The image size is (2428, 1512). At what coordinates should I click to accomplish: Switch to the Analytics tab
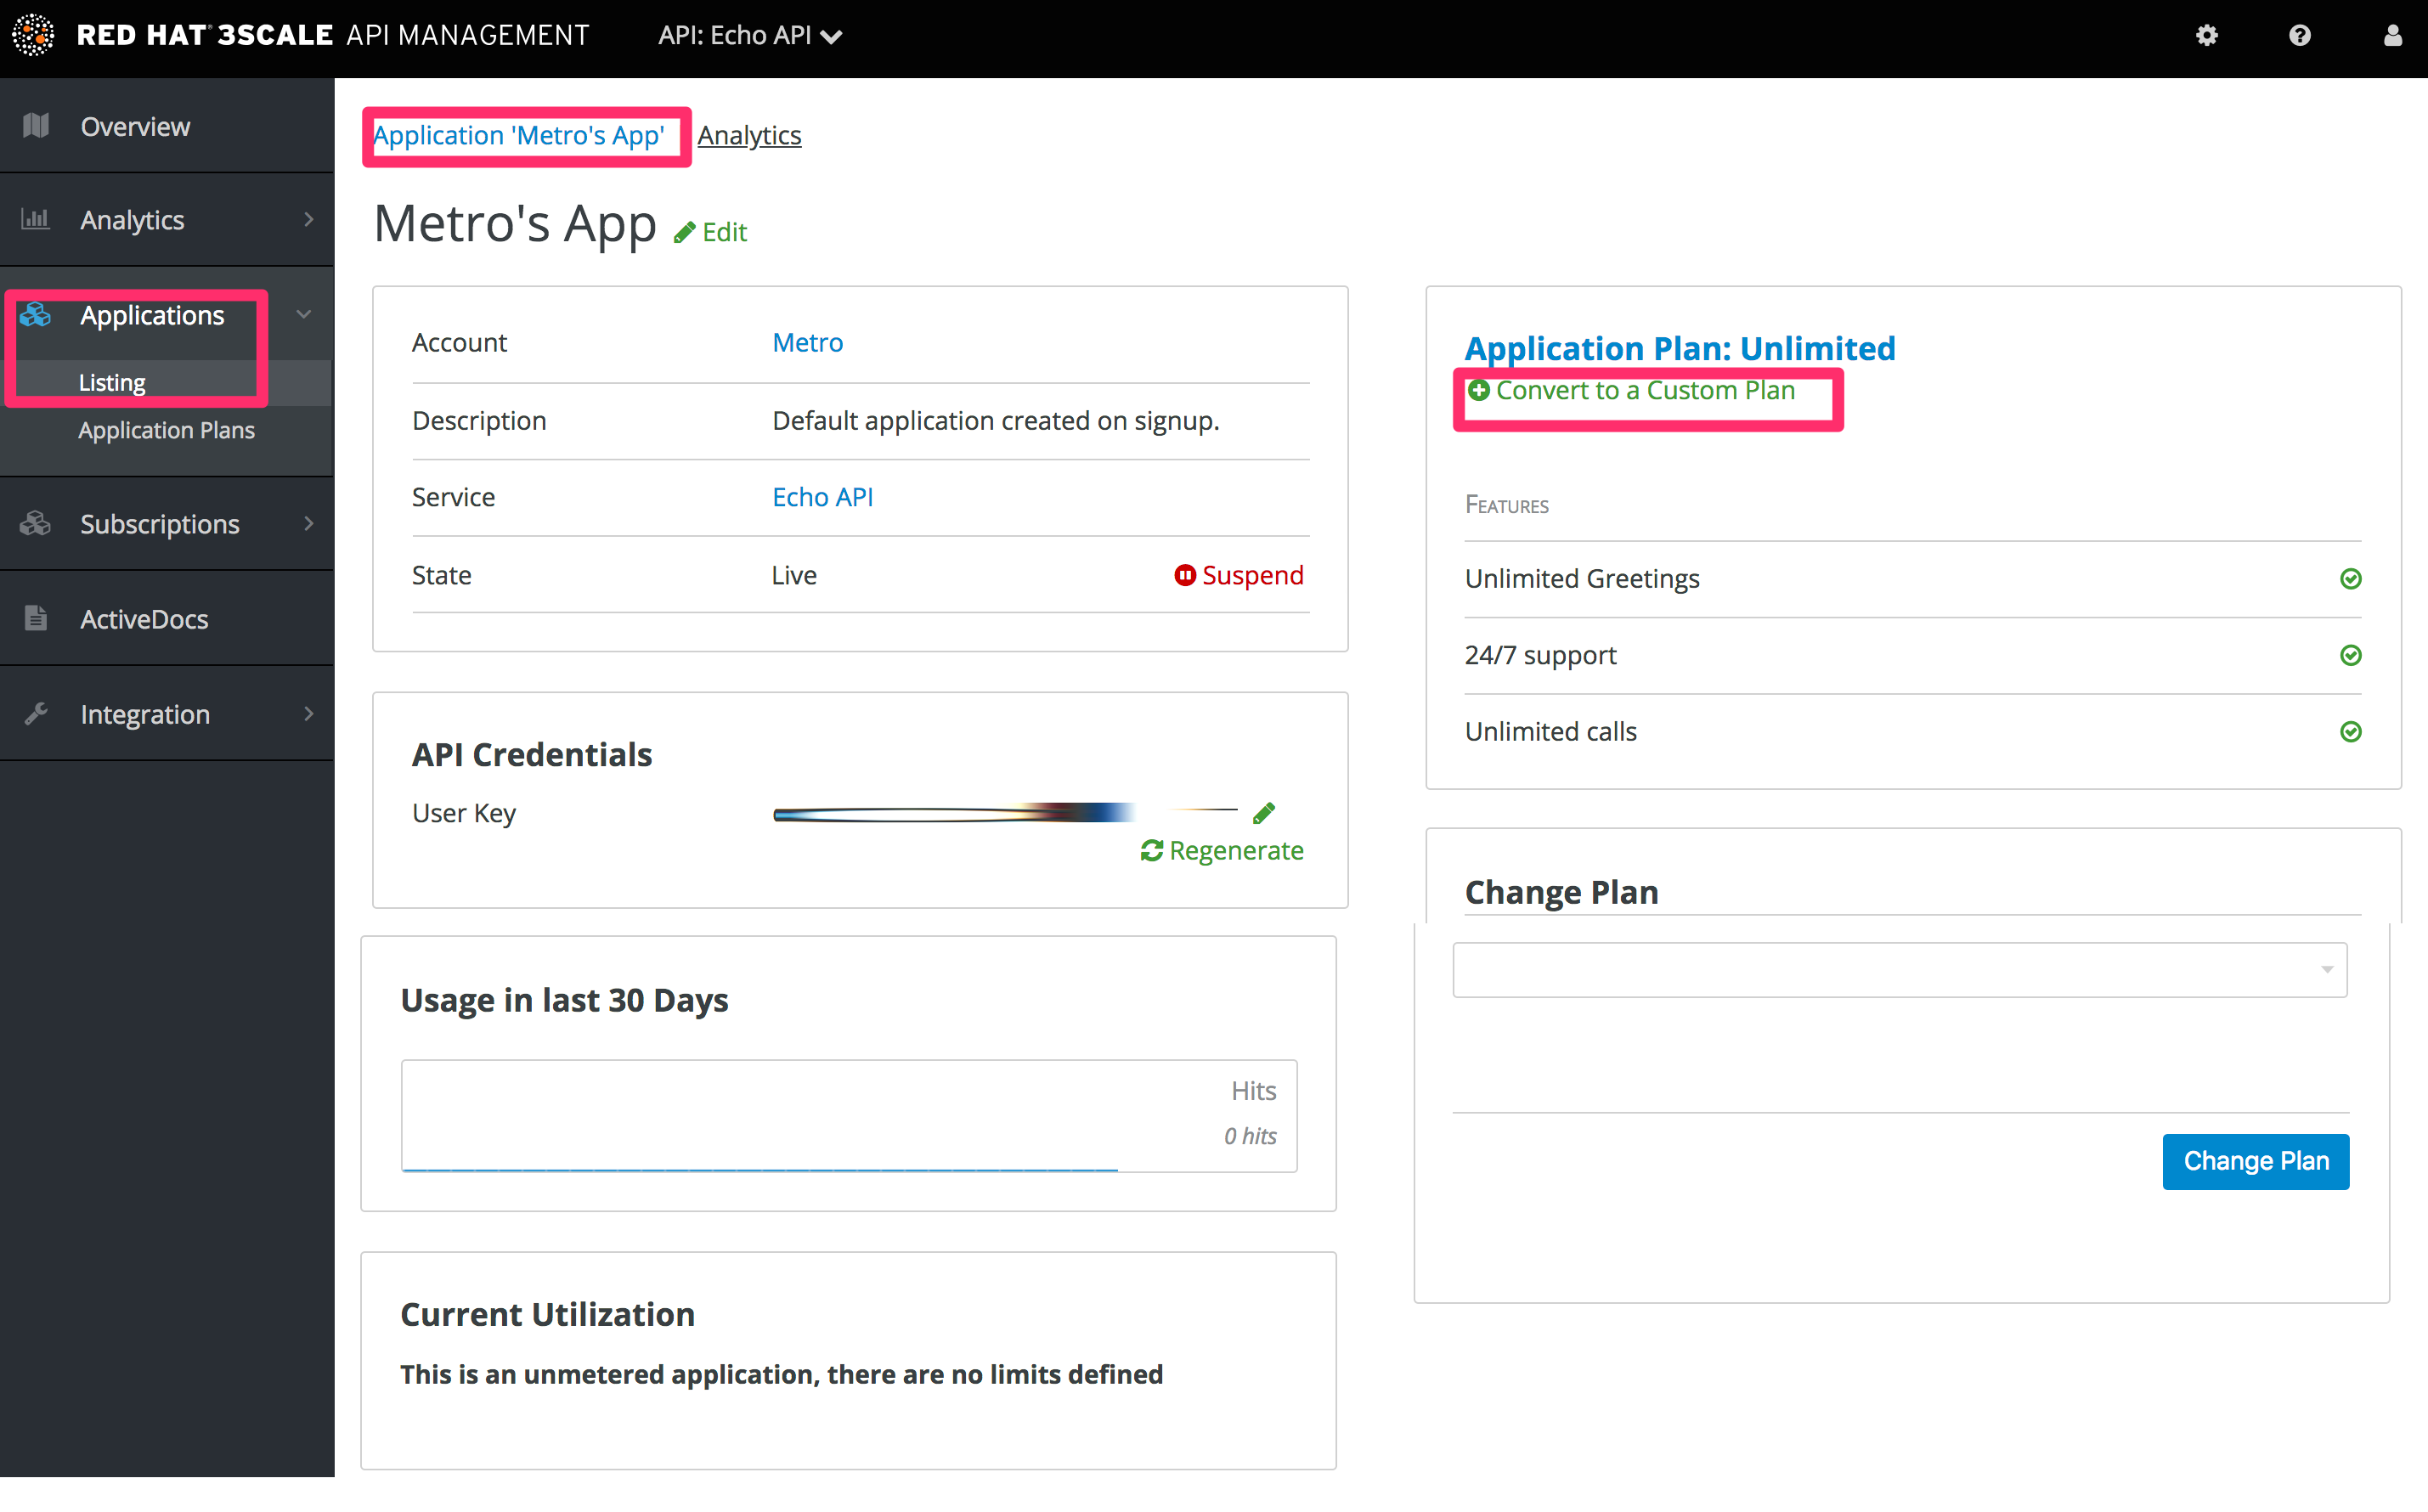coord(748,134)
